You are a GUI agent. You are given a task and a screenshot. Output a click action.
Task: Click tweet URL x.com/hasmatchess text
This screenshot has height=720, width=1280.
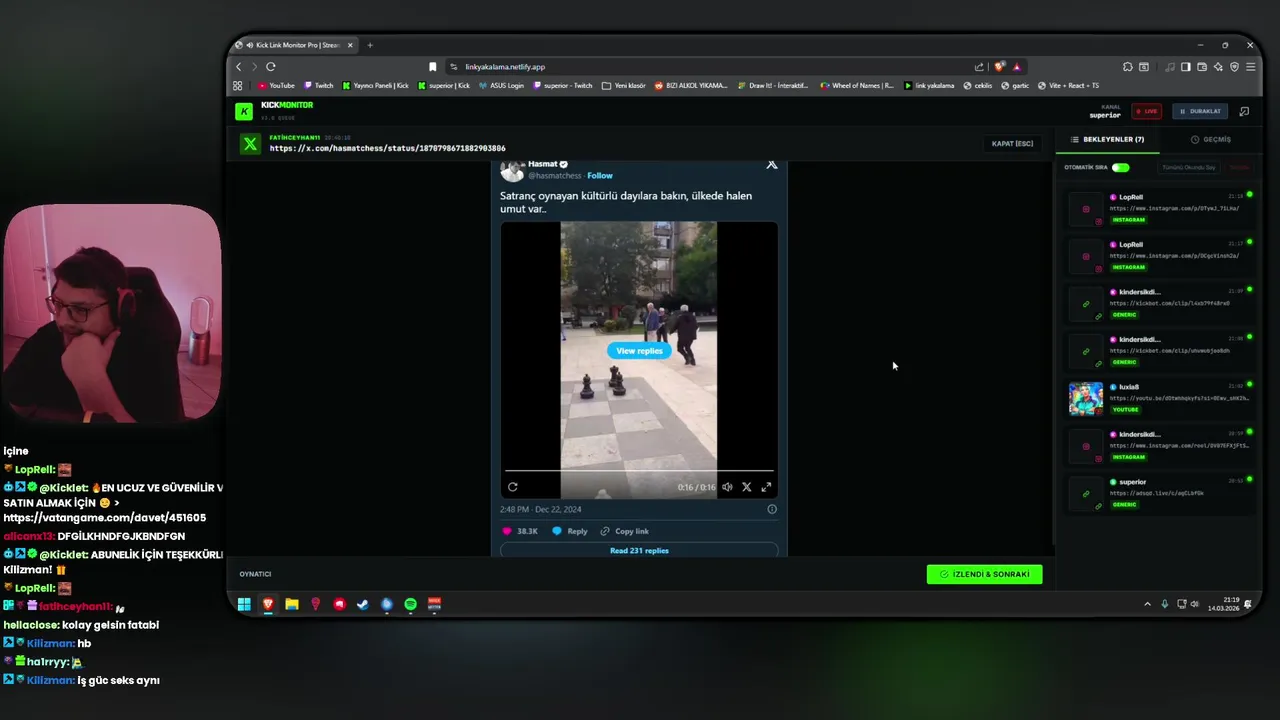click(x=387, y=148)
